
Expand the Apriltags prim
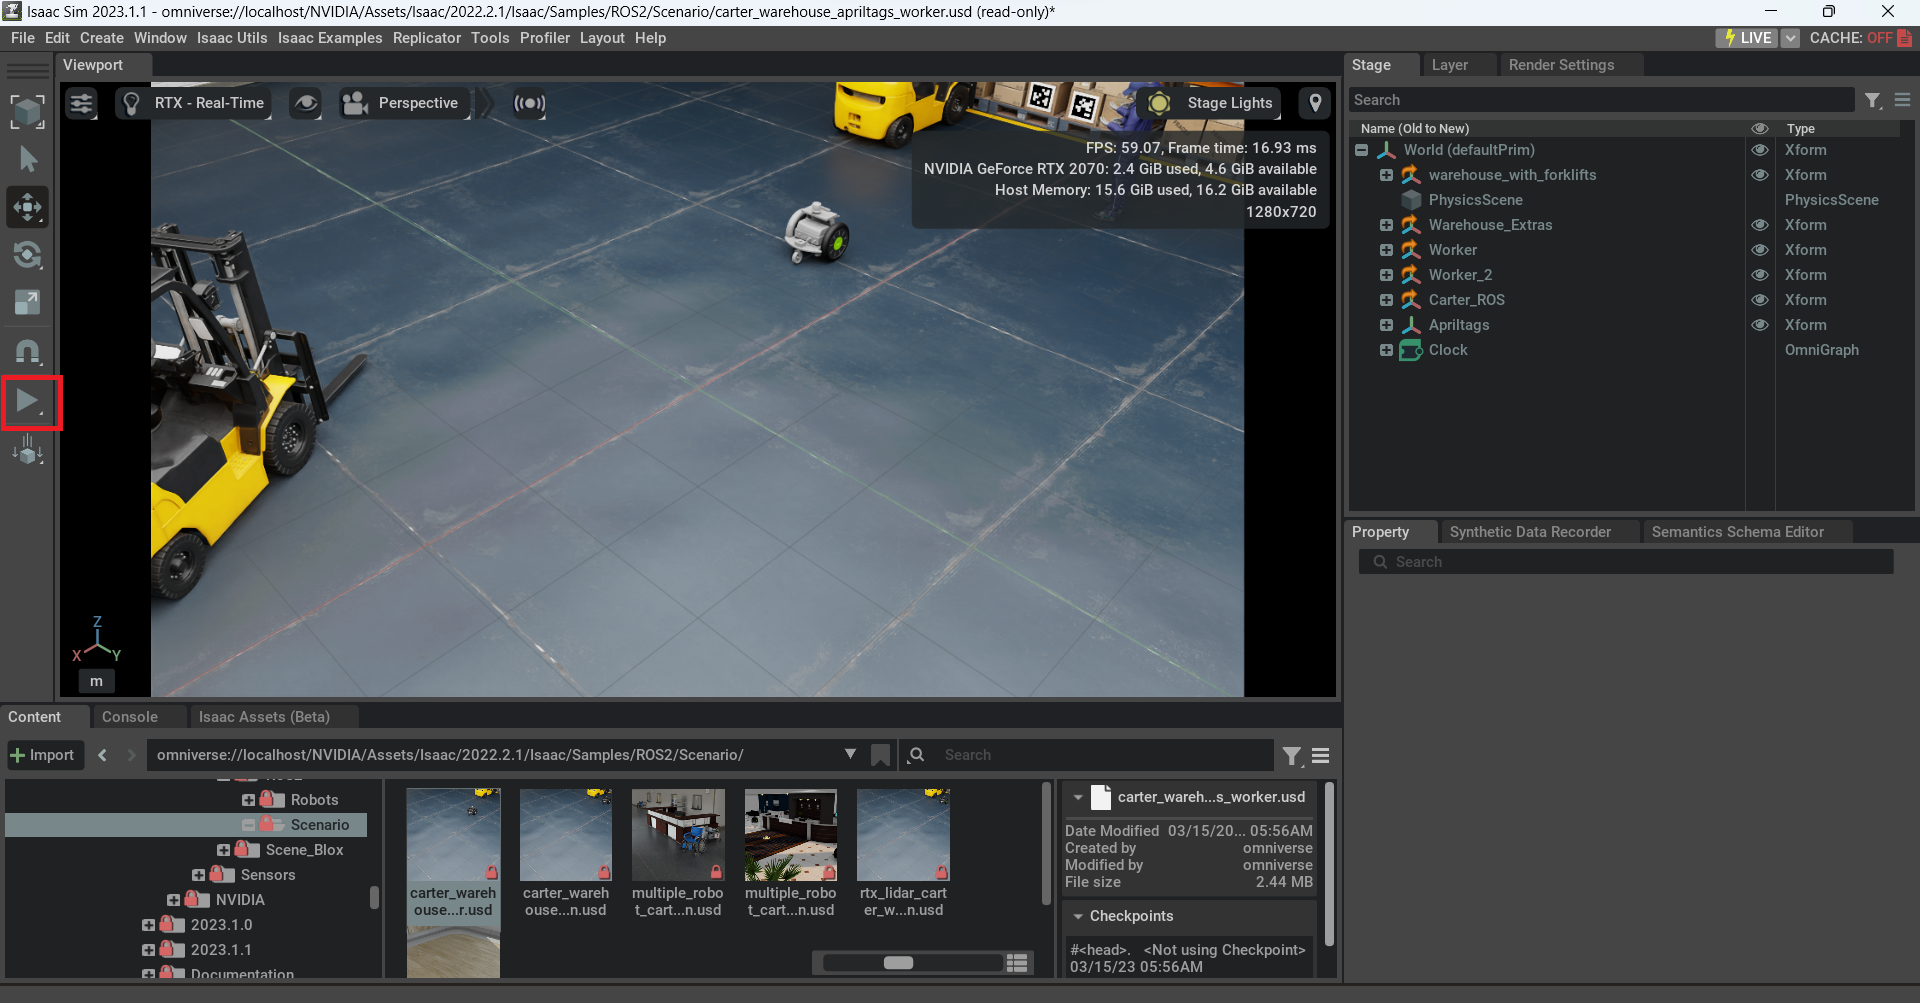1386,325
